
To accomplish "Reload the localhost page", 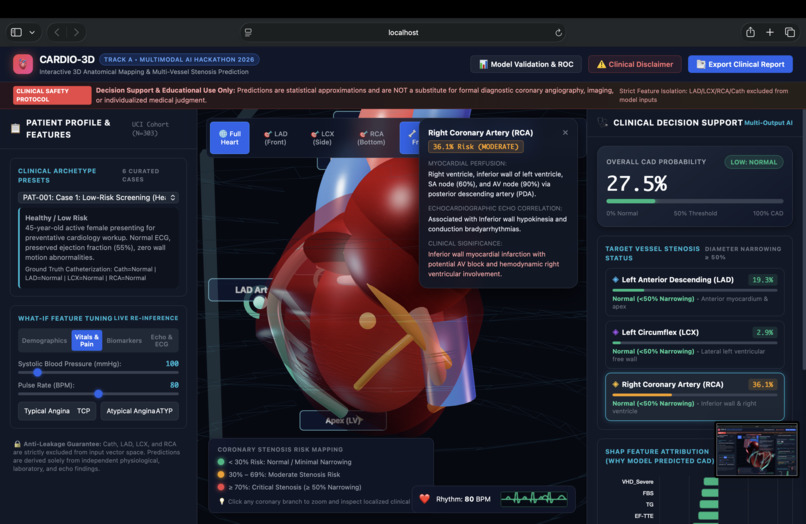I will [558, 33].
